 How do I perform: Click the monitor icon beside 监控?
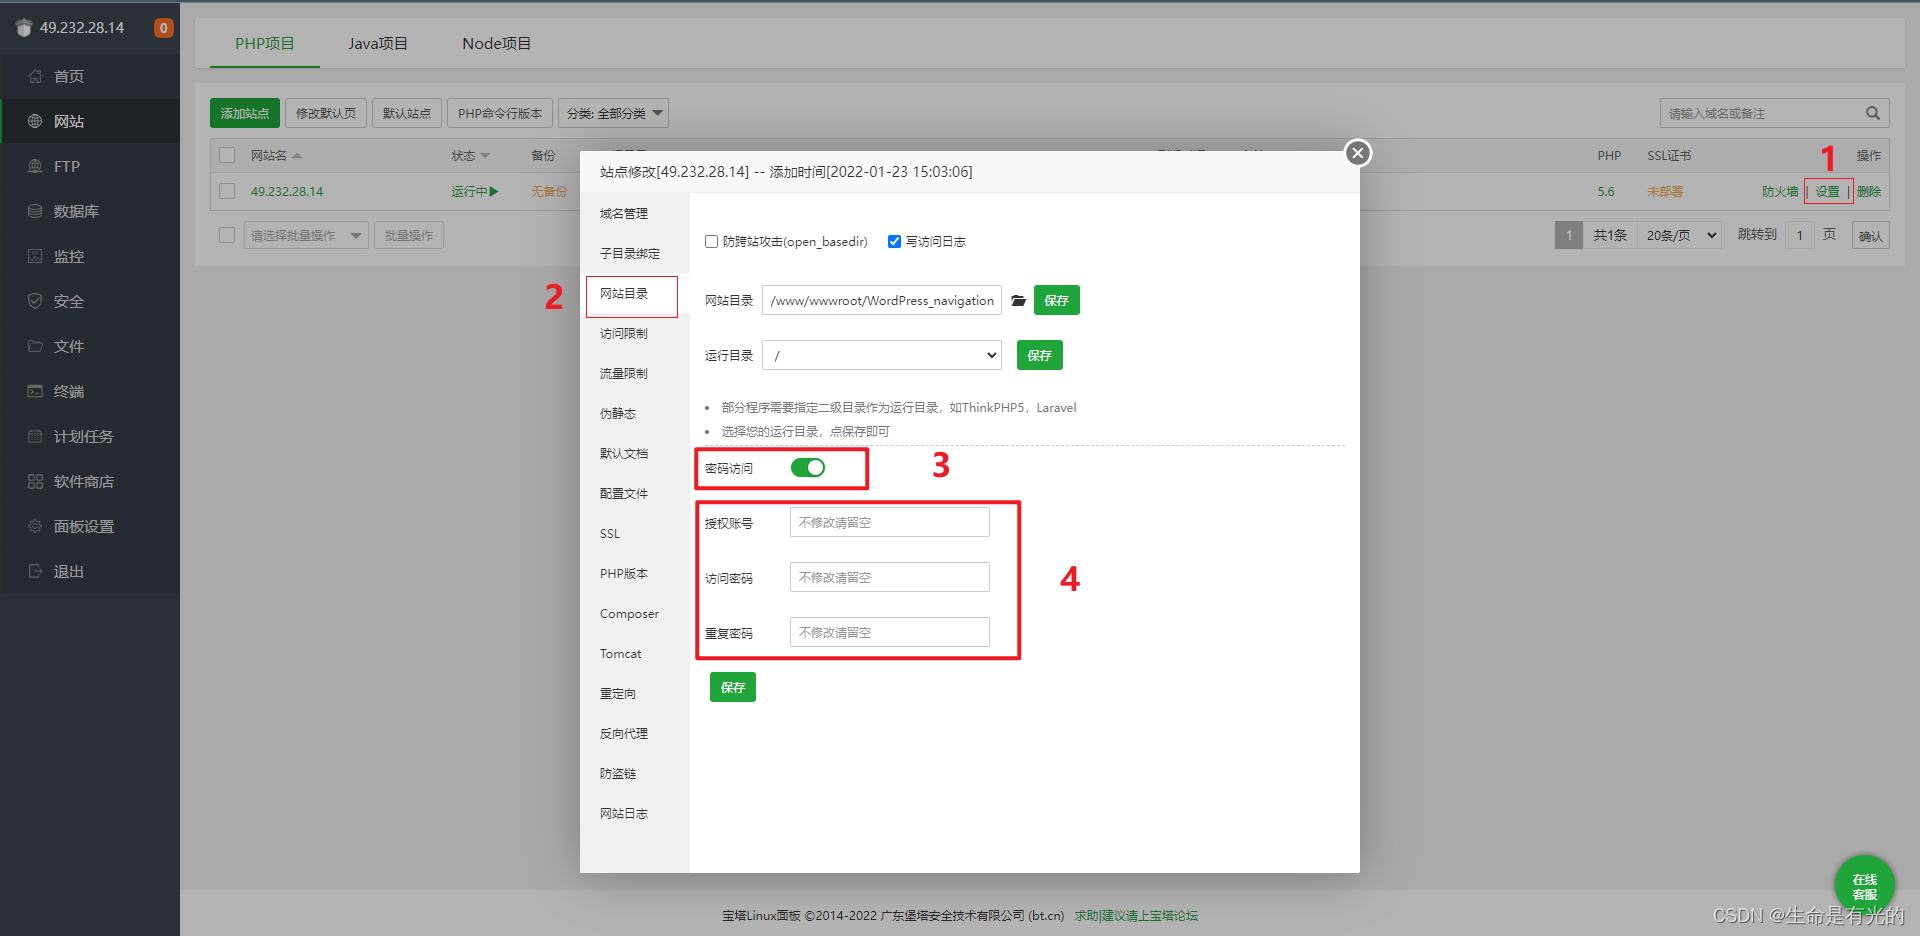click(x=35, y=256)
